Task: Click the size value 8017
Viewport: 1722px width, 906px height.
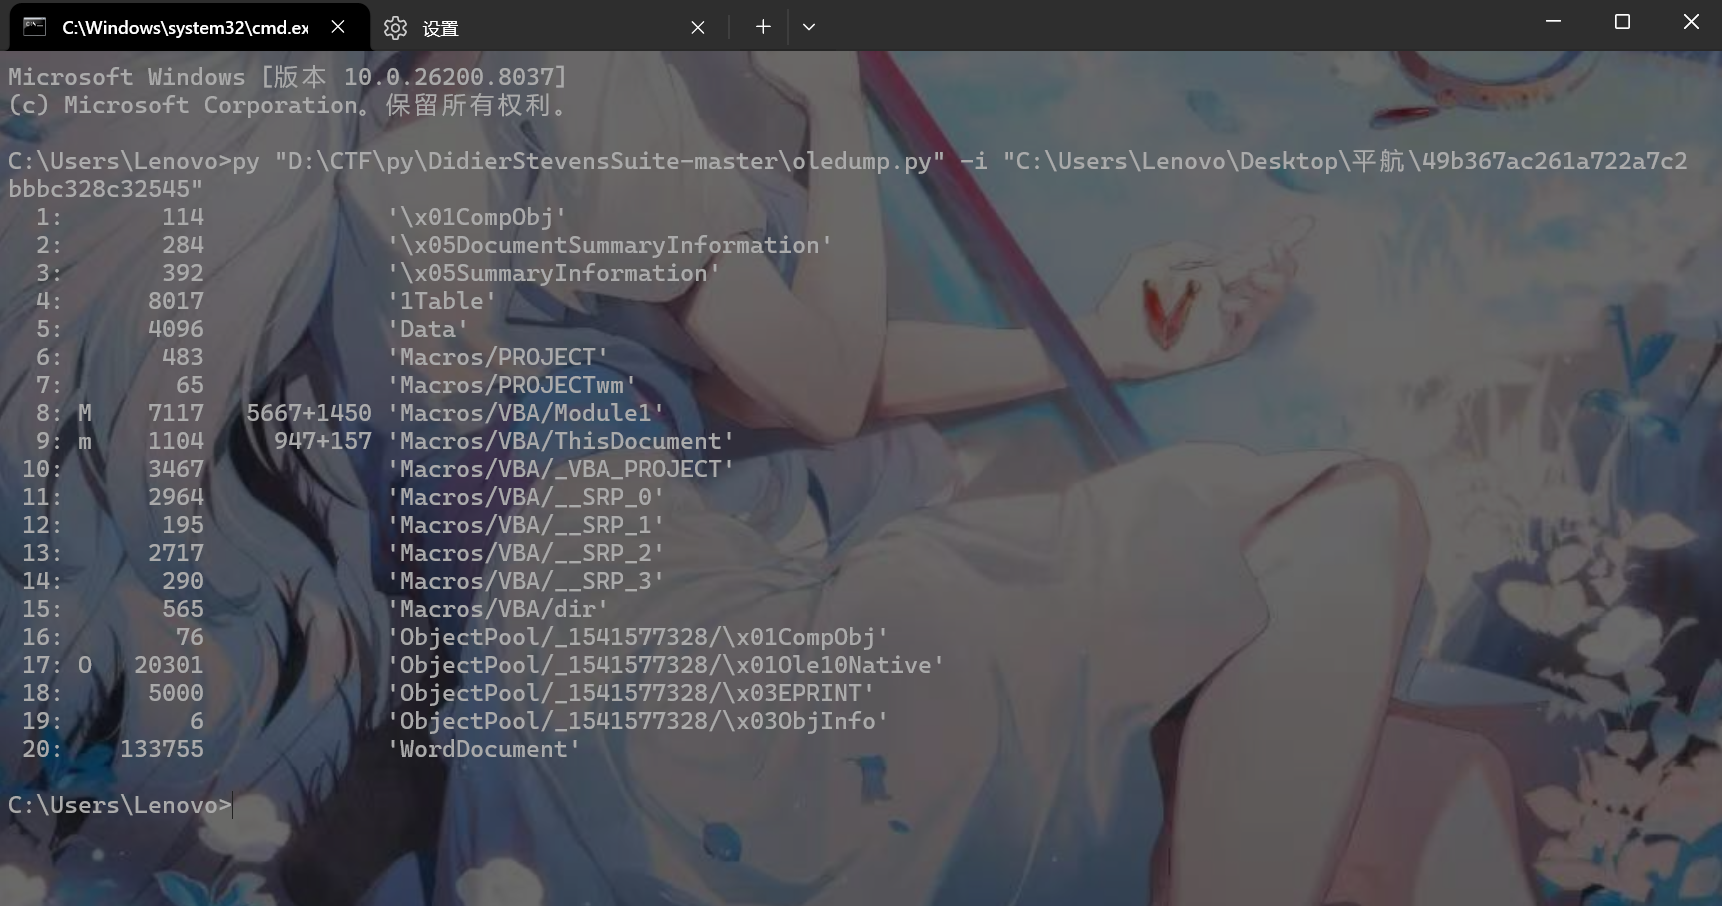Action: (176, 301)
